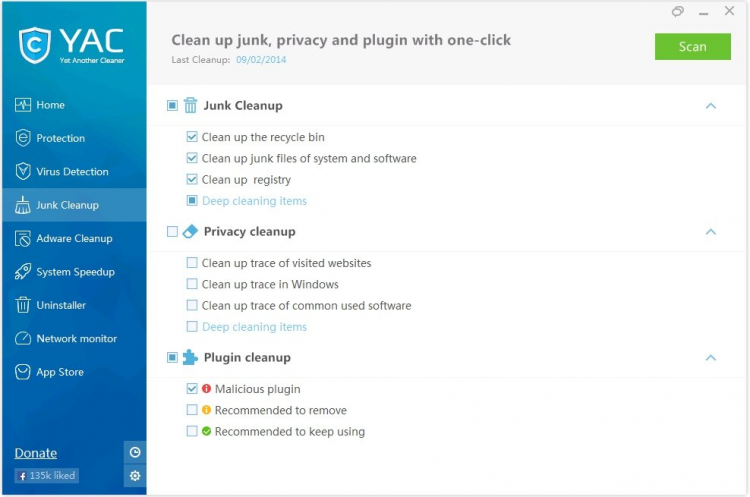750x497 pixels.
Task: Click the clock icon beside Donate
Action: pos(135,452)
